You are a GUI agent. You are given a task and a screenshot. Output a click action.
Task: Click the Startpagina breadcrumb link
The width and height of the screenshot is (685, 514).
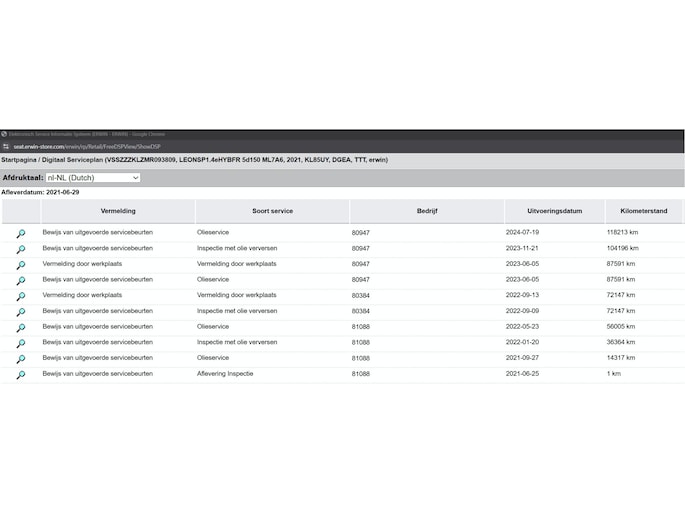[20, 160]
